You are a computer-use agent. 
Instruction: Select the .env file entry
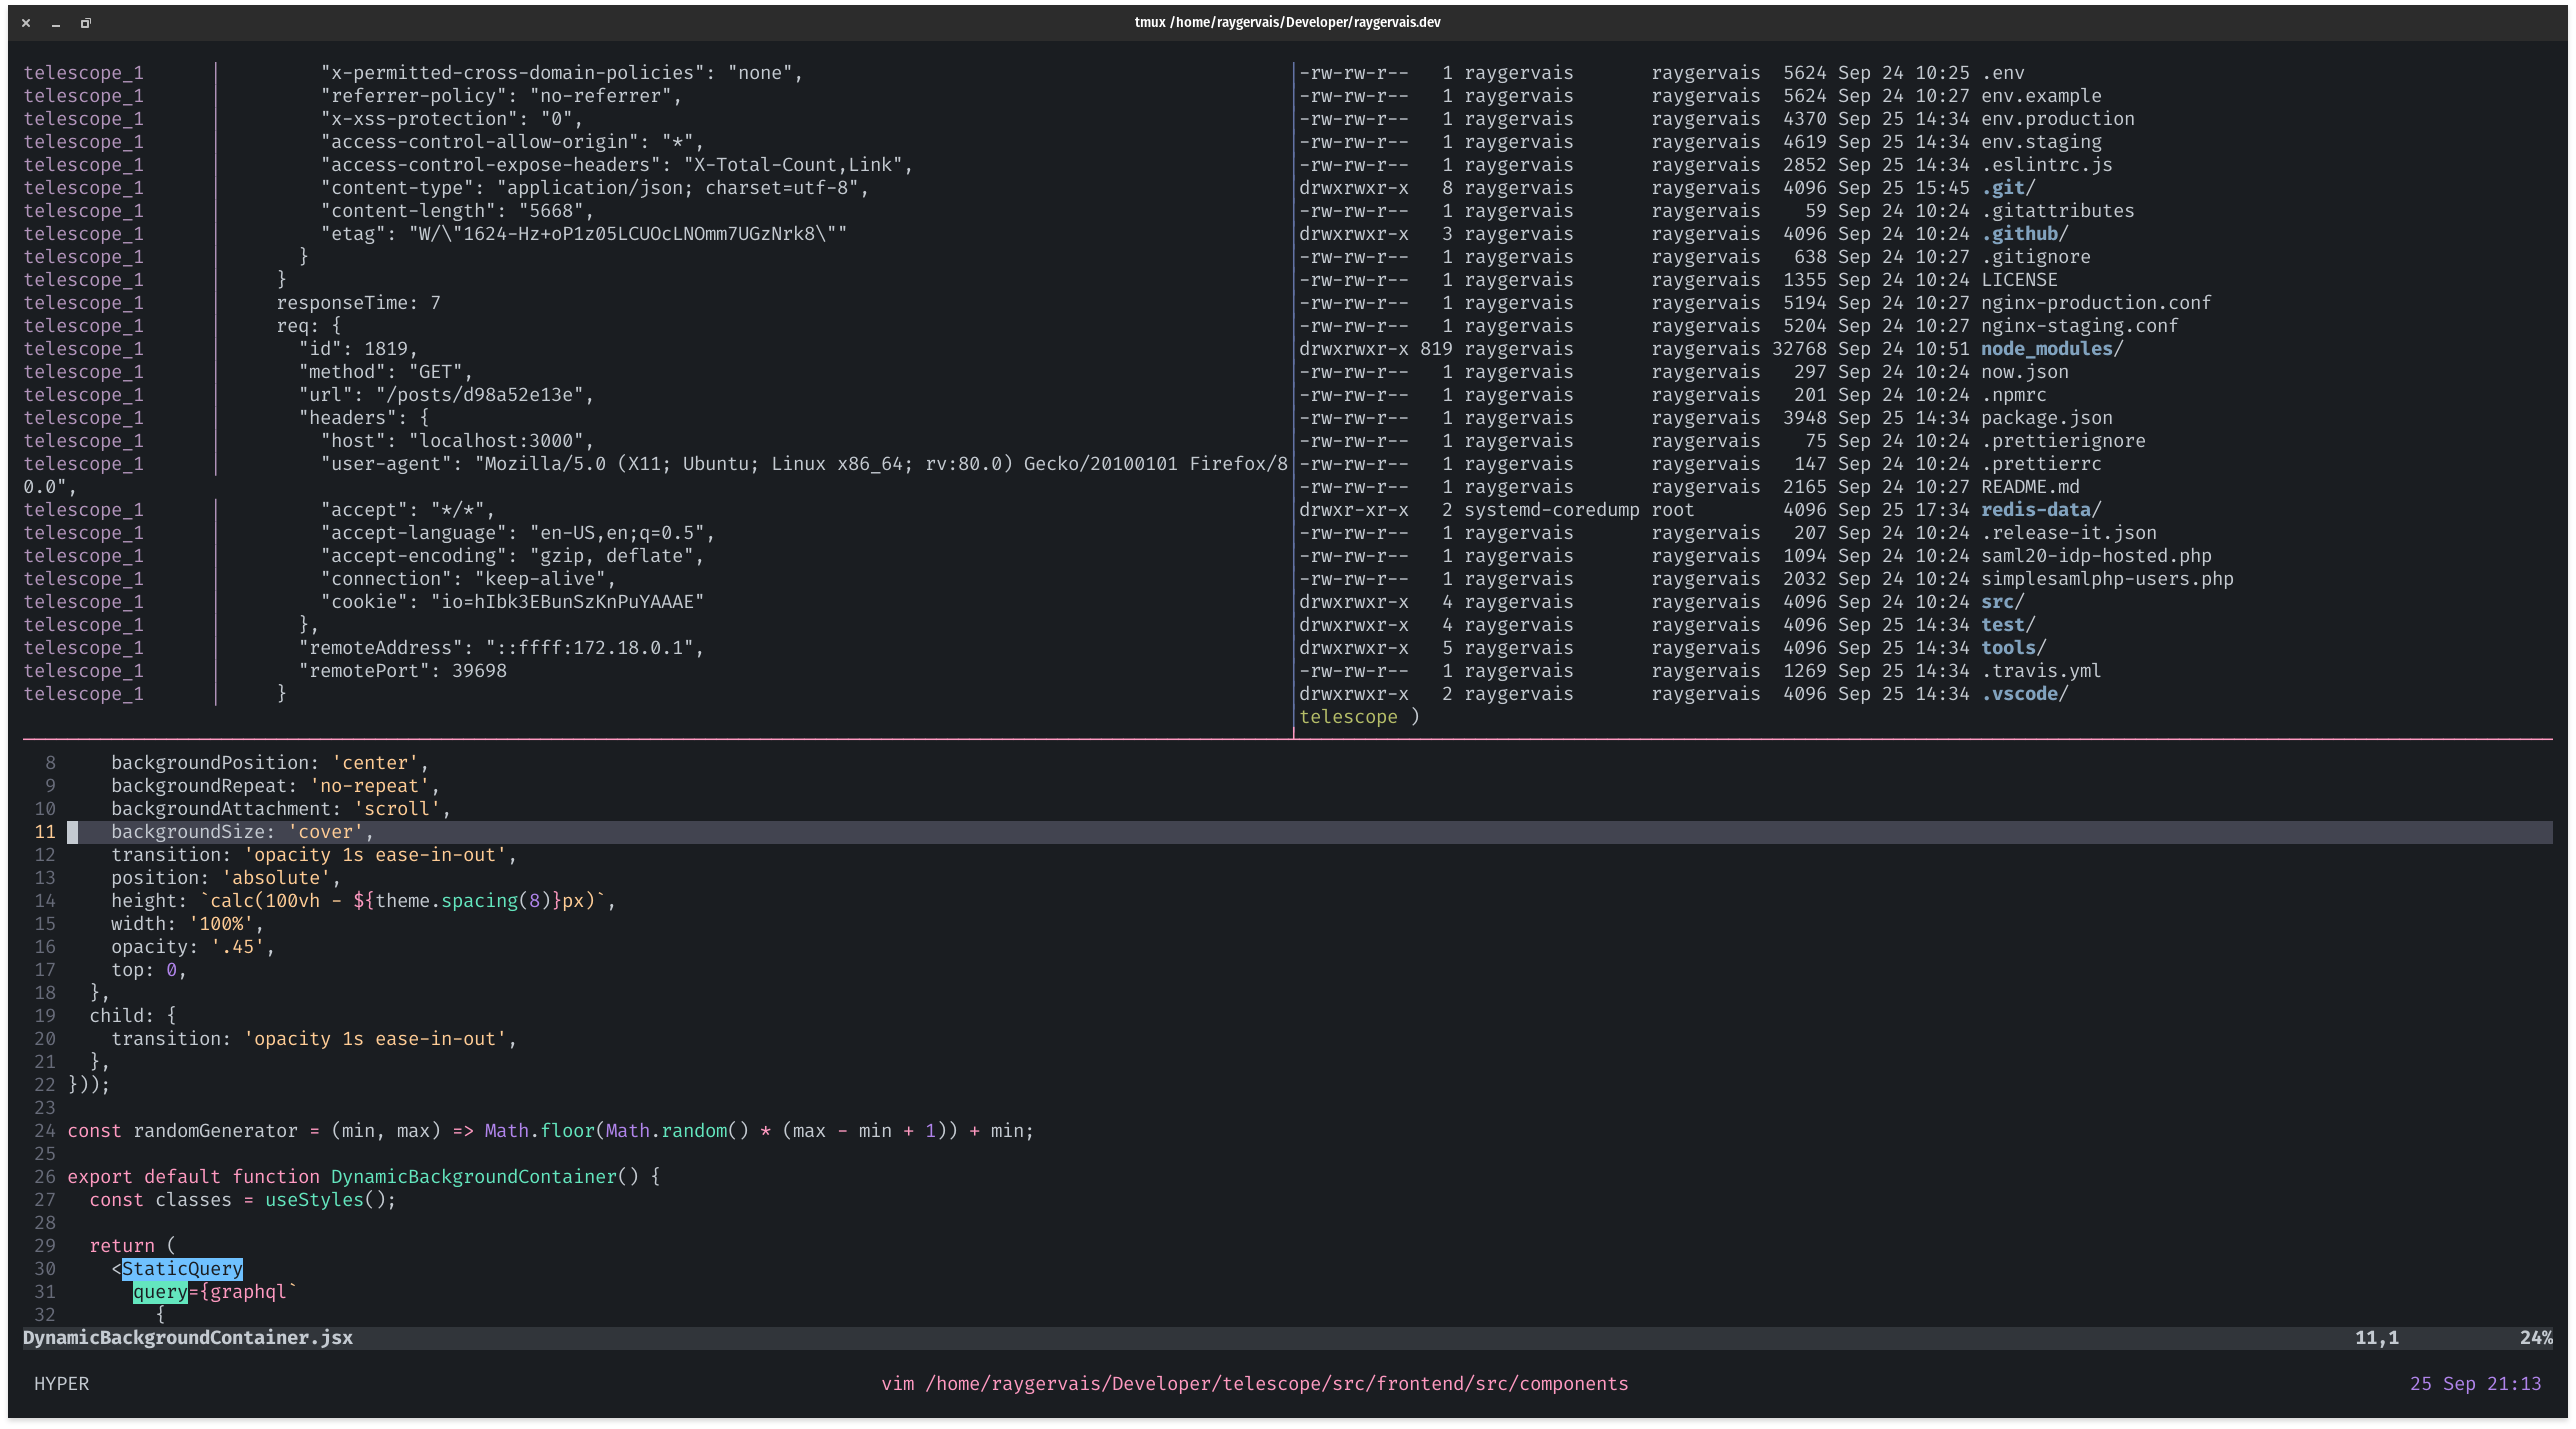pyautogui.click(x=2002, y=73)
